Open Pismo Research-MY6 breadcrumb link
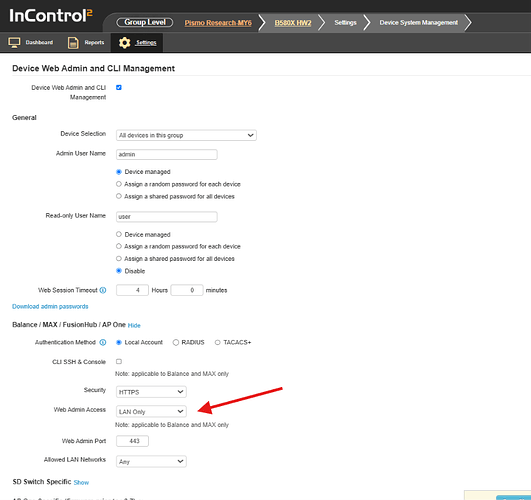Image resolution: width=531 pixels, height=500 pixels. coord(218,23)
